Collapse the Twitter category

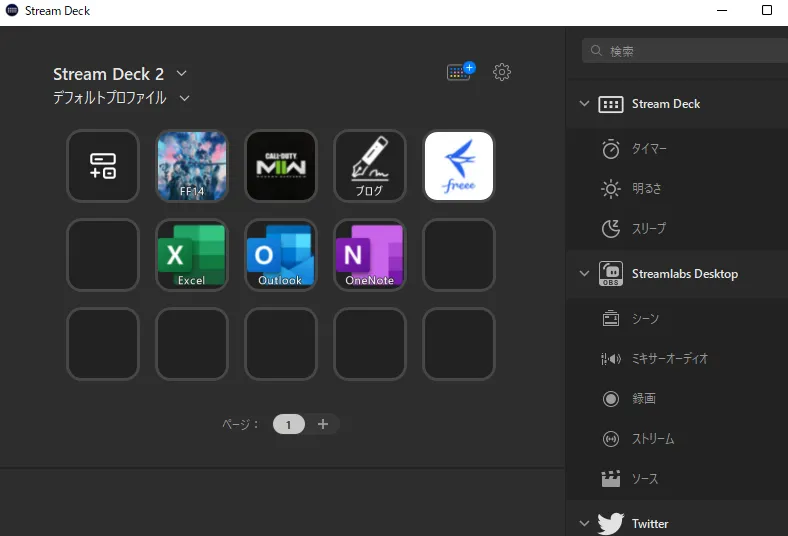[x=584, y=523]
